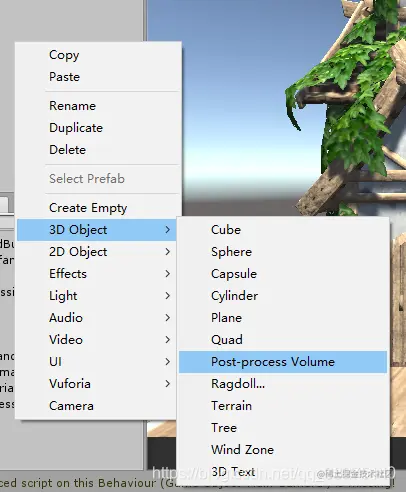406x492 pixels.
Task: Choose Paste from the context menu
Action: (x=98, y=77)
